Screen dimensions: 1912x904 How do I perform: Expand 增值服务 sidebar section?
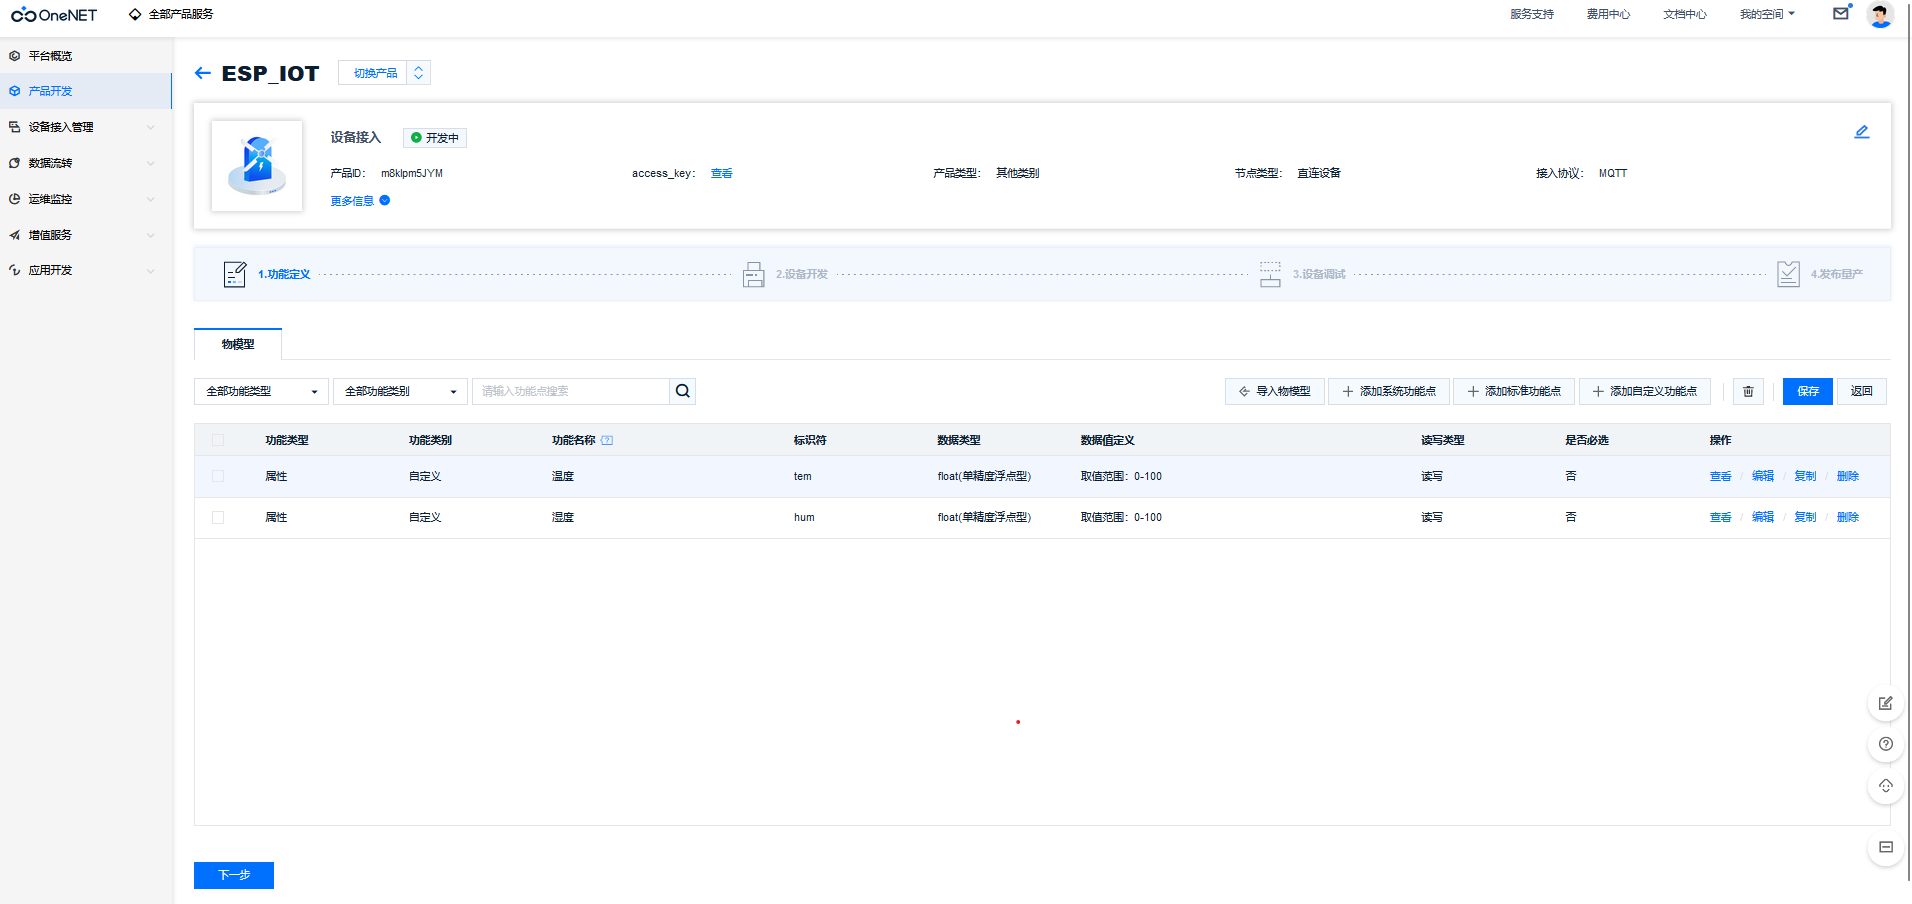86,235
